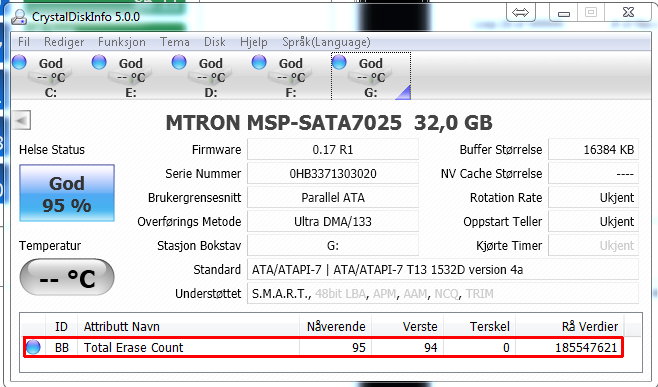
Task: Click the Nåverende column header
Action: [x=335, y=326]
